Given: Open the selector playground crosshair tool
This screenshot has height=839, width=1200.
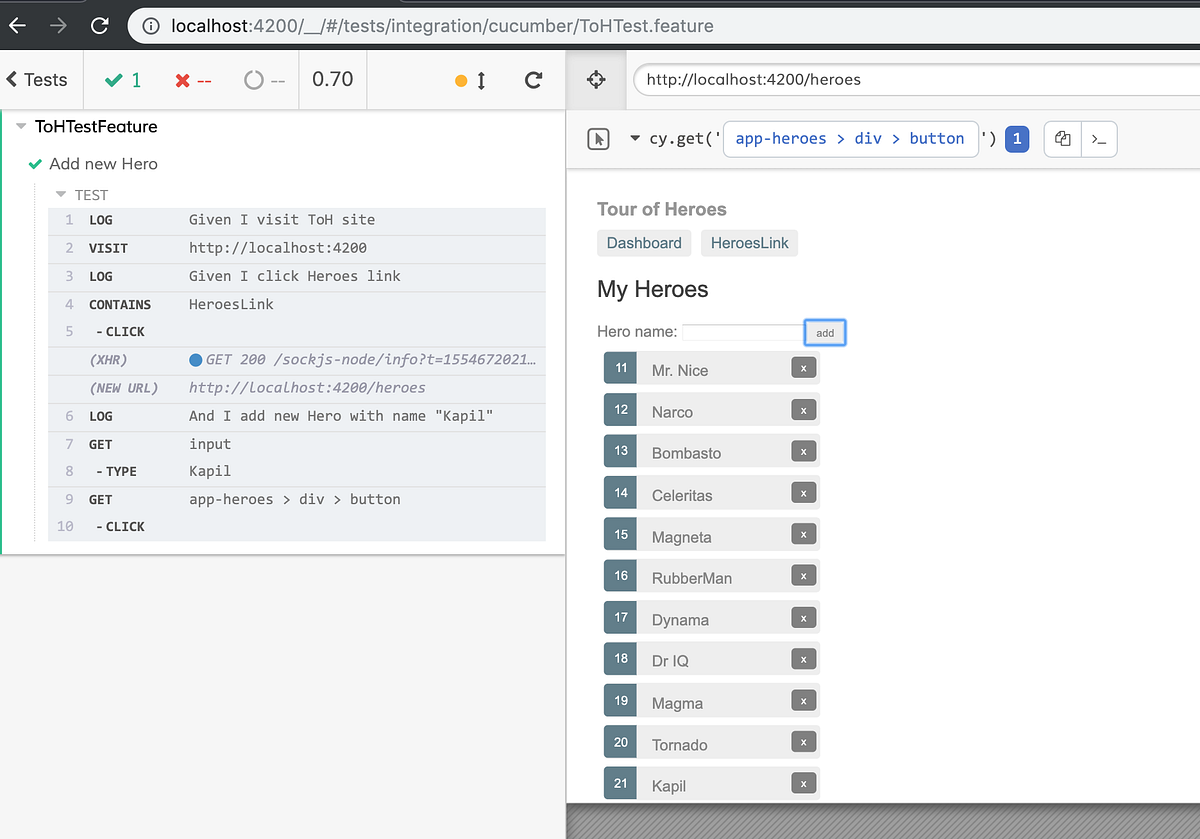Looking at the screenshot, I should click(596, 79).
